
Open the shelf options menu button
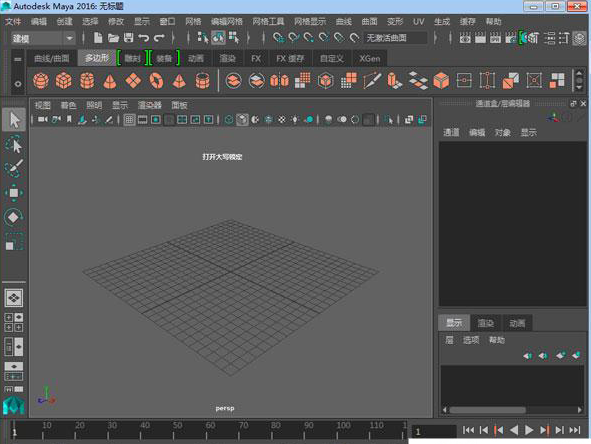18,84
